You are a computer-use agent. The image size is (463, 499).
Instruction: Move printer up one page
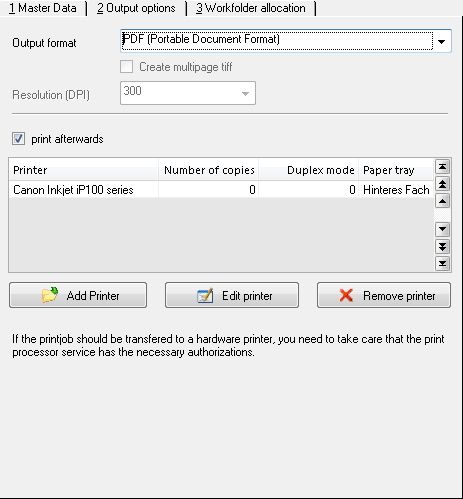coord(442,184)
